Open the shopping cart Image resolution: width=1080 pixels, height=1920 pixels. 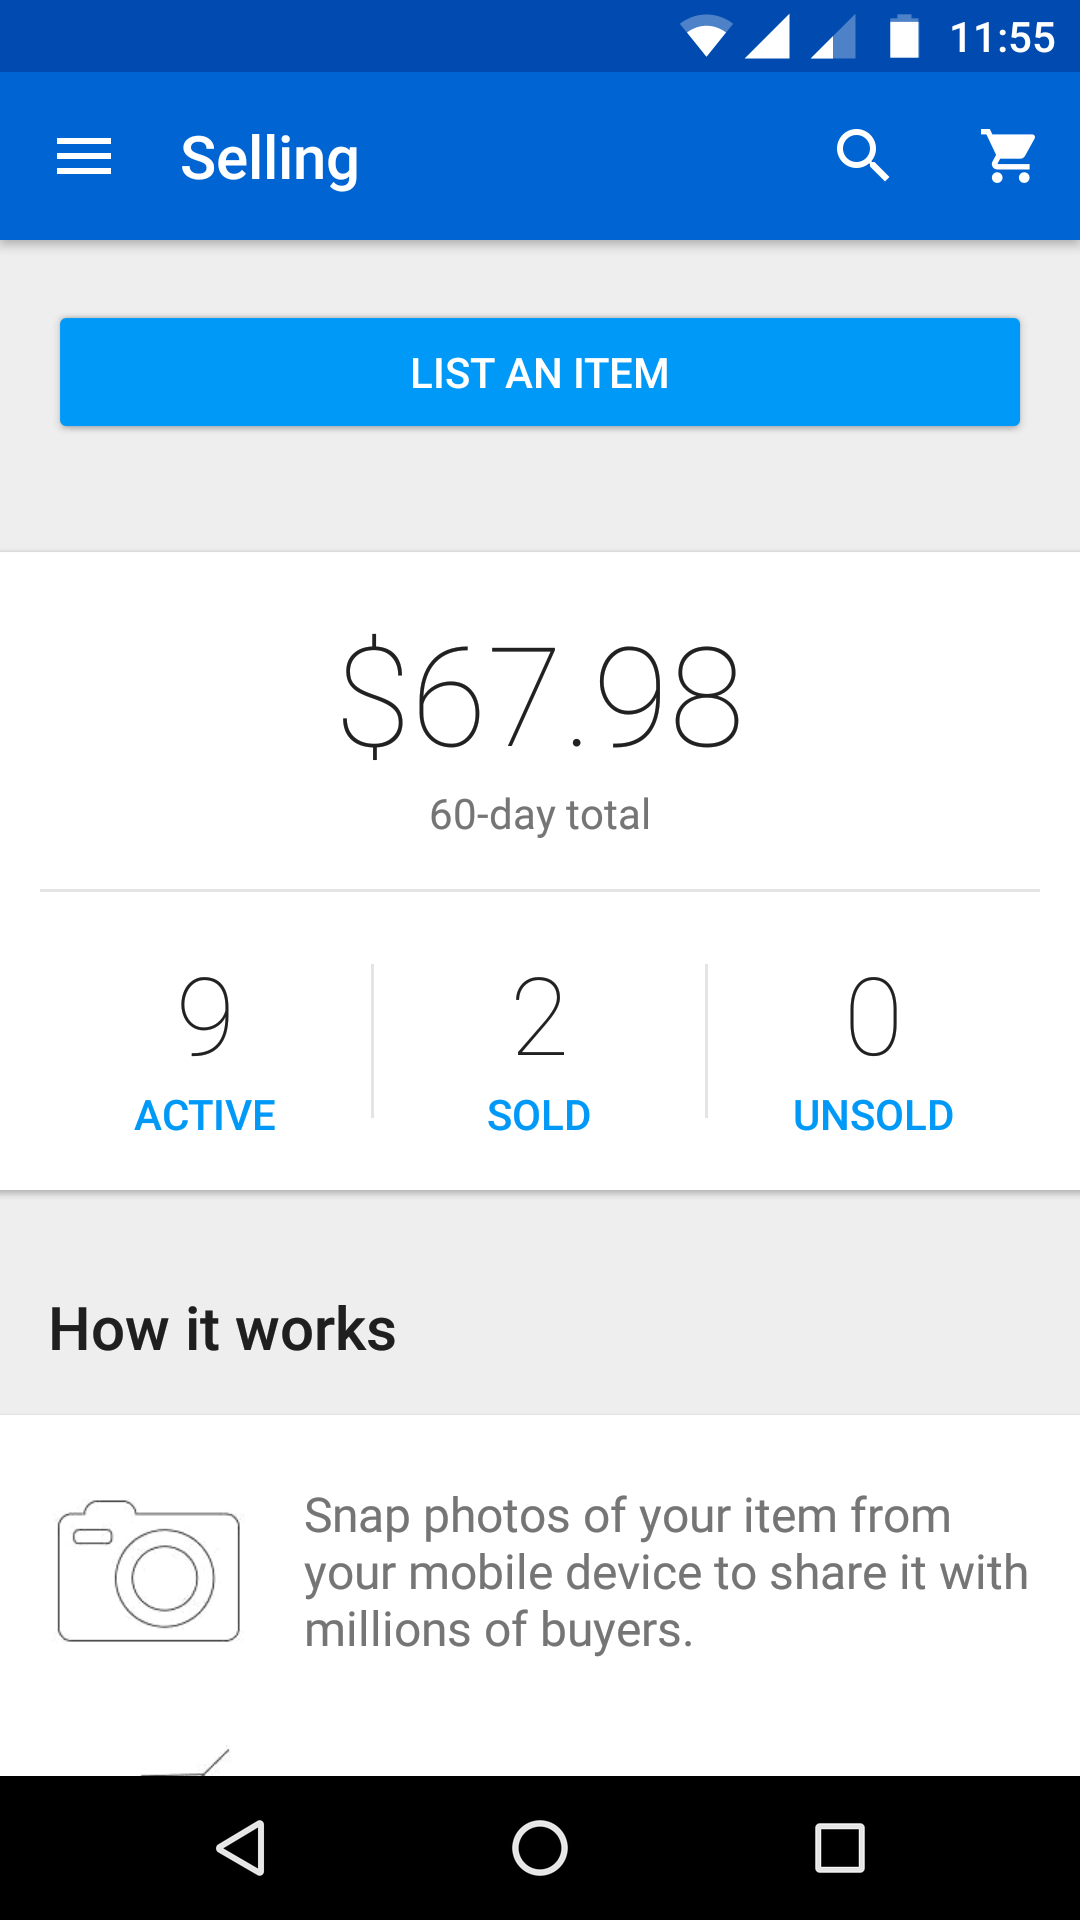pyautogui.click(x=1010, y=156)
